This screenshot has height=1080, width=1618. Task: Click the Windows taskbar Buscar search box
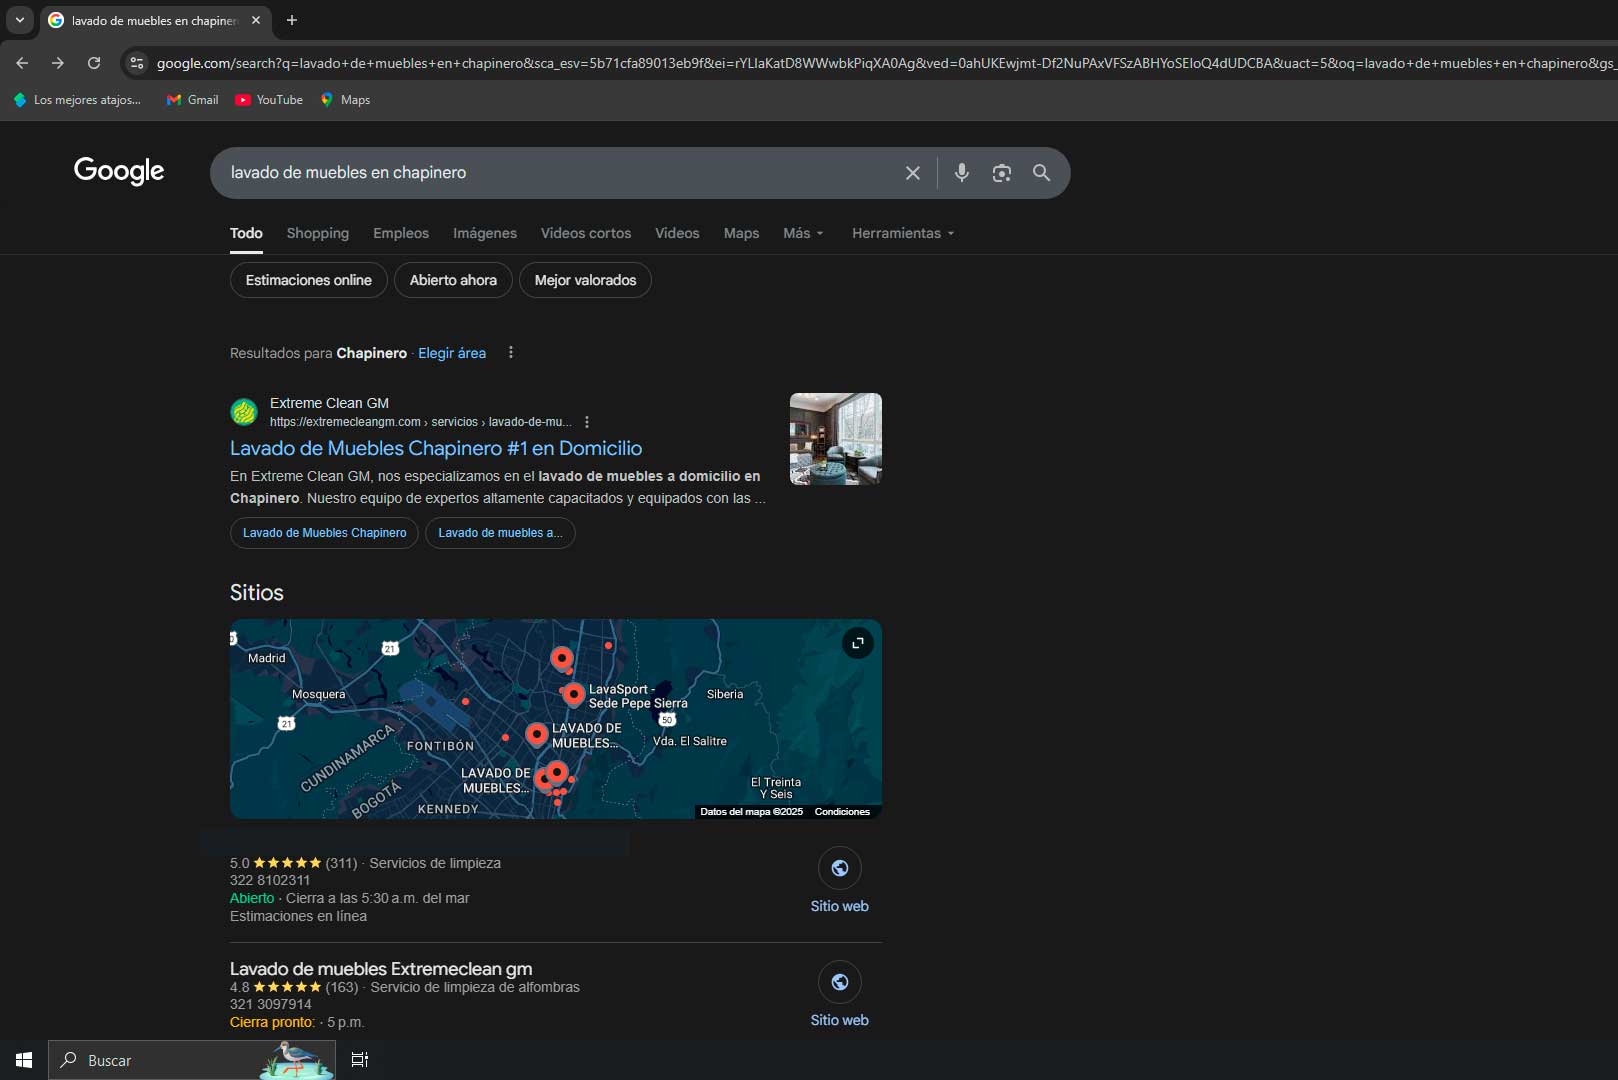(192, 1060)
